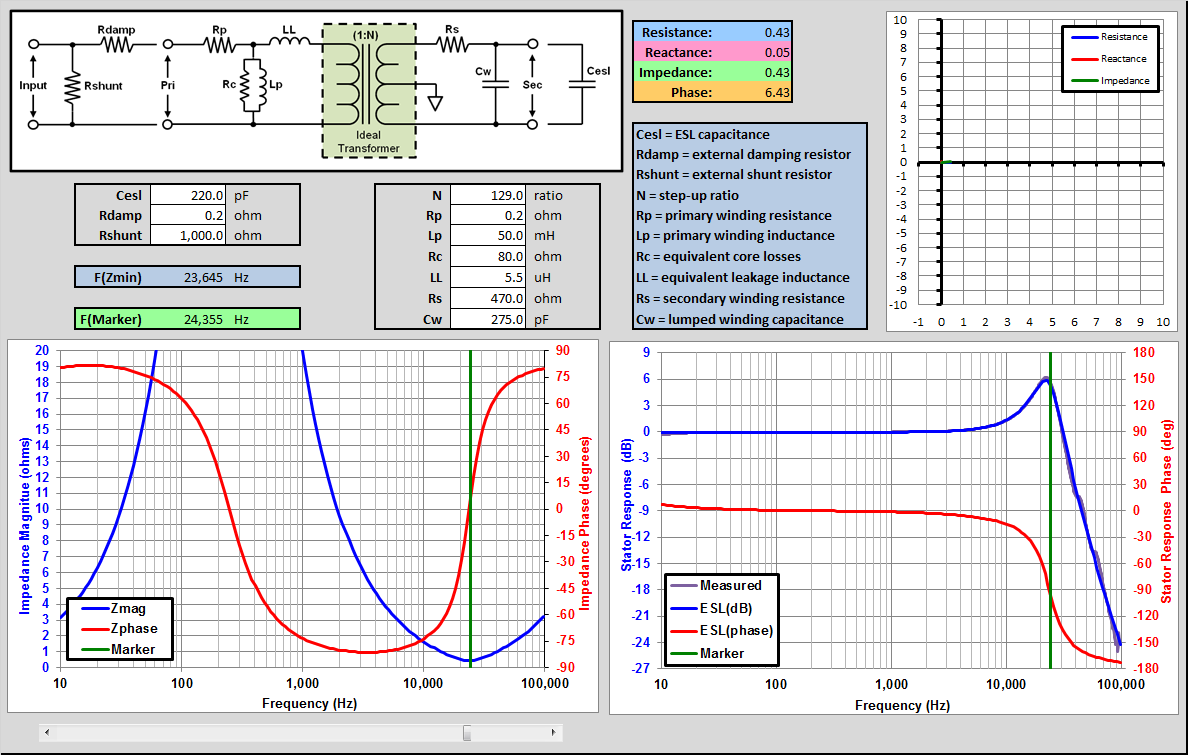Click the ESL(phase) legend entry

point(722,631)
